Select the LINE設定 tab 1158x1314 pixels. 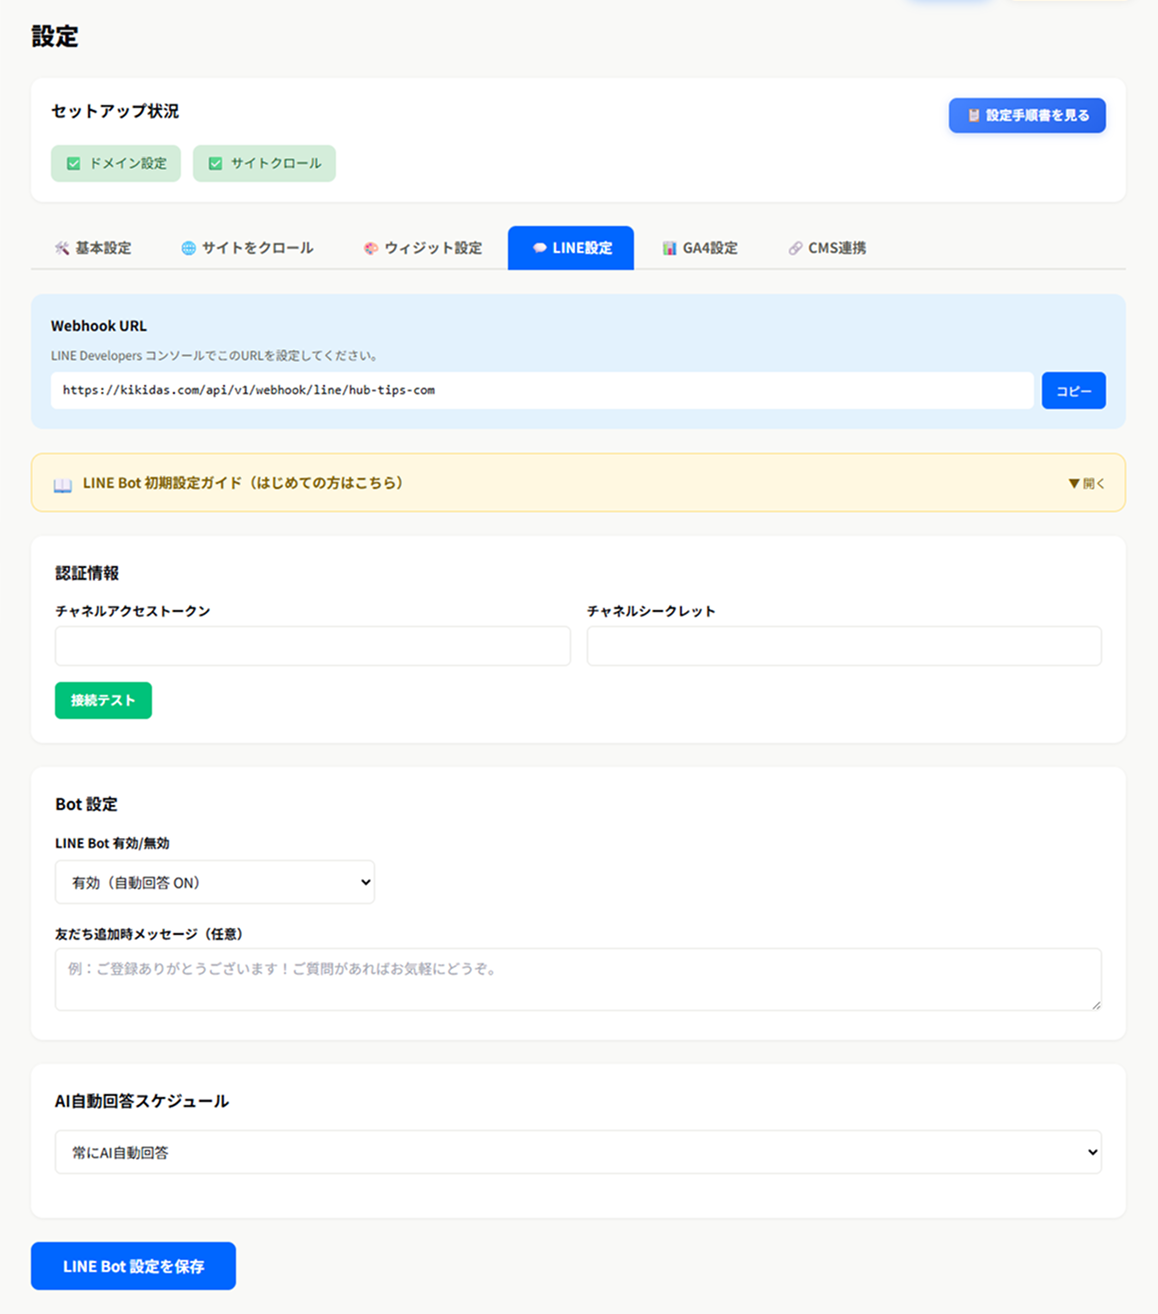pyautogui.click(x=571, y=248)
